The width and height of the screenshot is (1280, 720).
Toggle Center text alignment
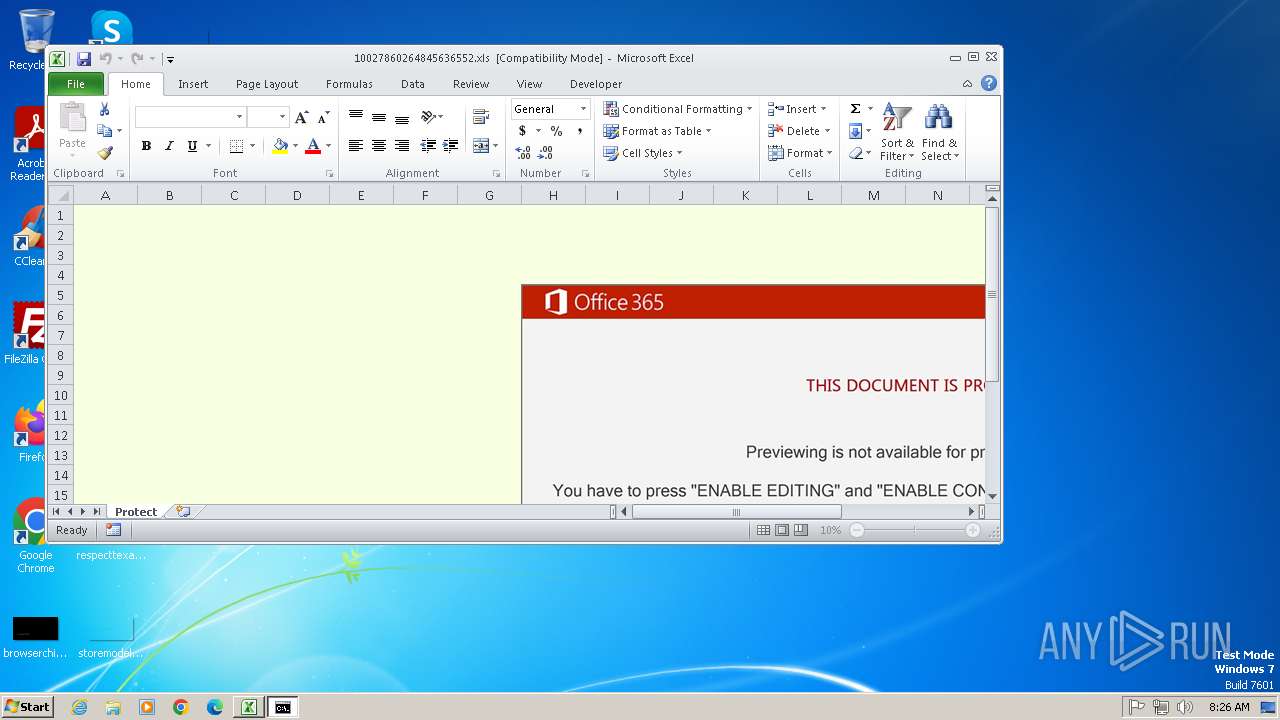(378, 146)
